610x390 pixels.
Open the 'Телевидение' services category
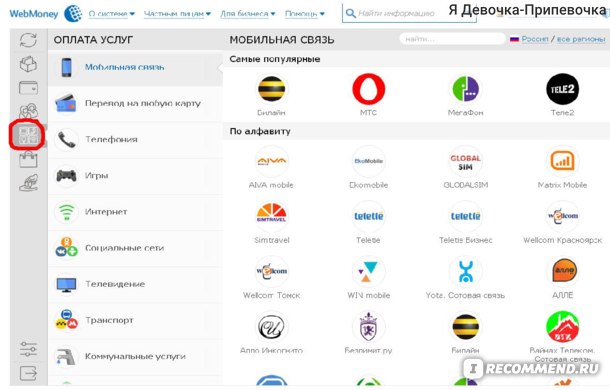[135, 284]
